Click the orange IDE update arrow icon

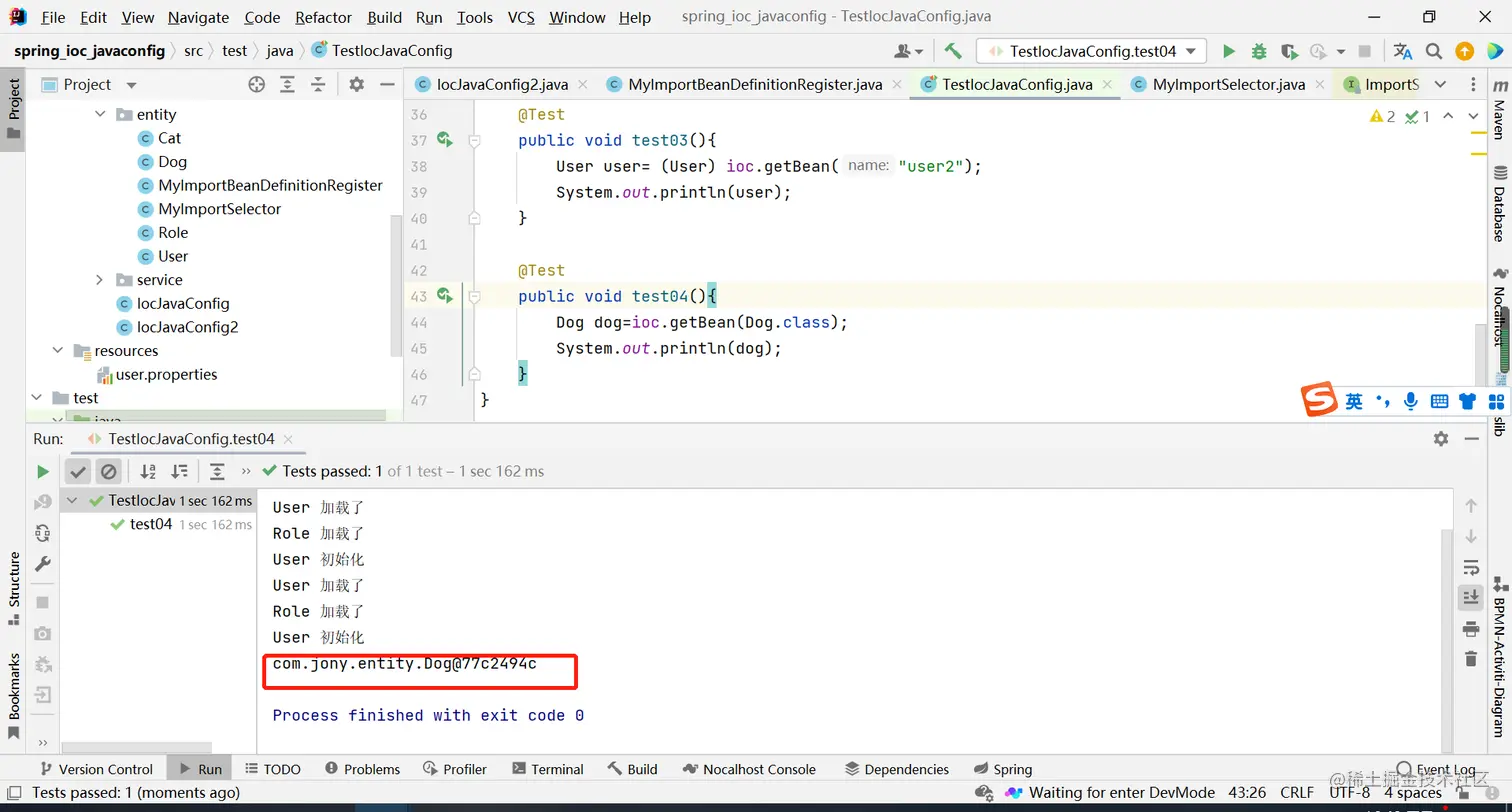pyautogui.click(x=1464, y=51)
